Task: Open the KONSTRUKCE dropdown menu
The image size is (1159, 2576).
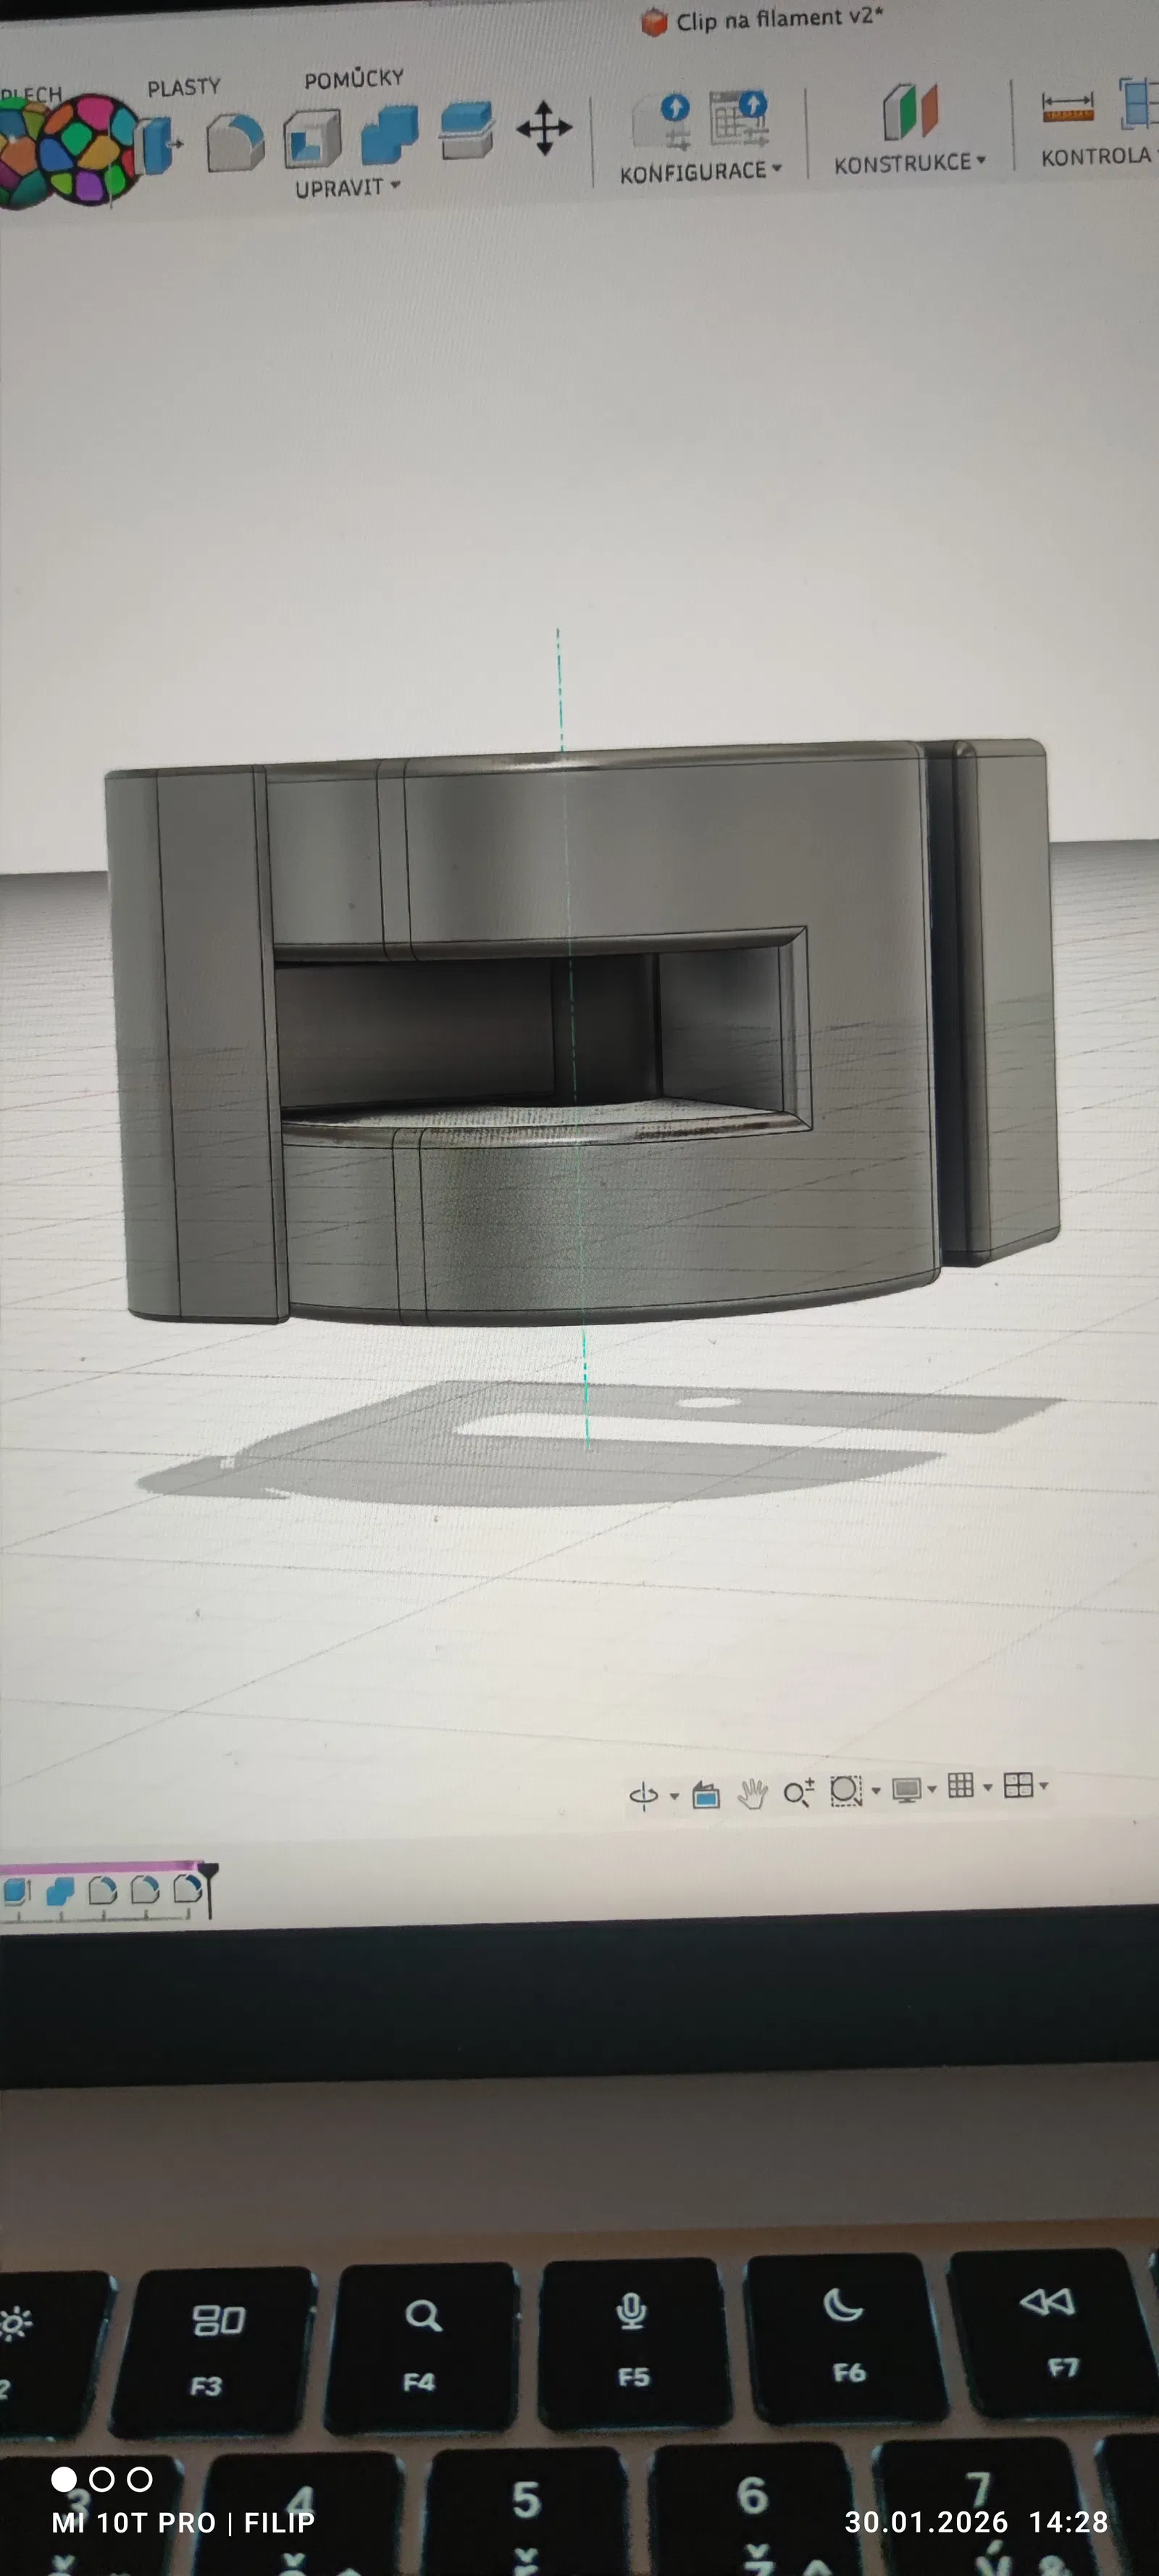Action: tap(910, 163)
